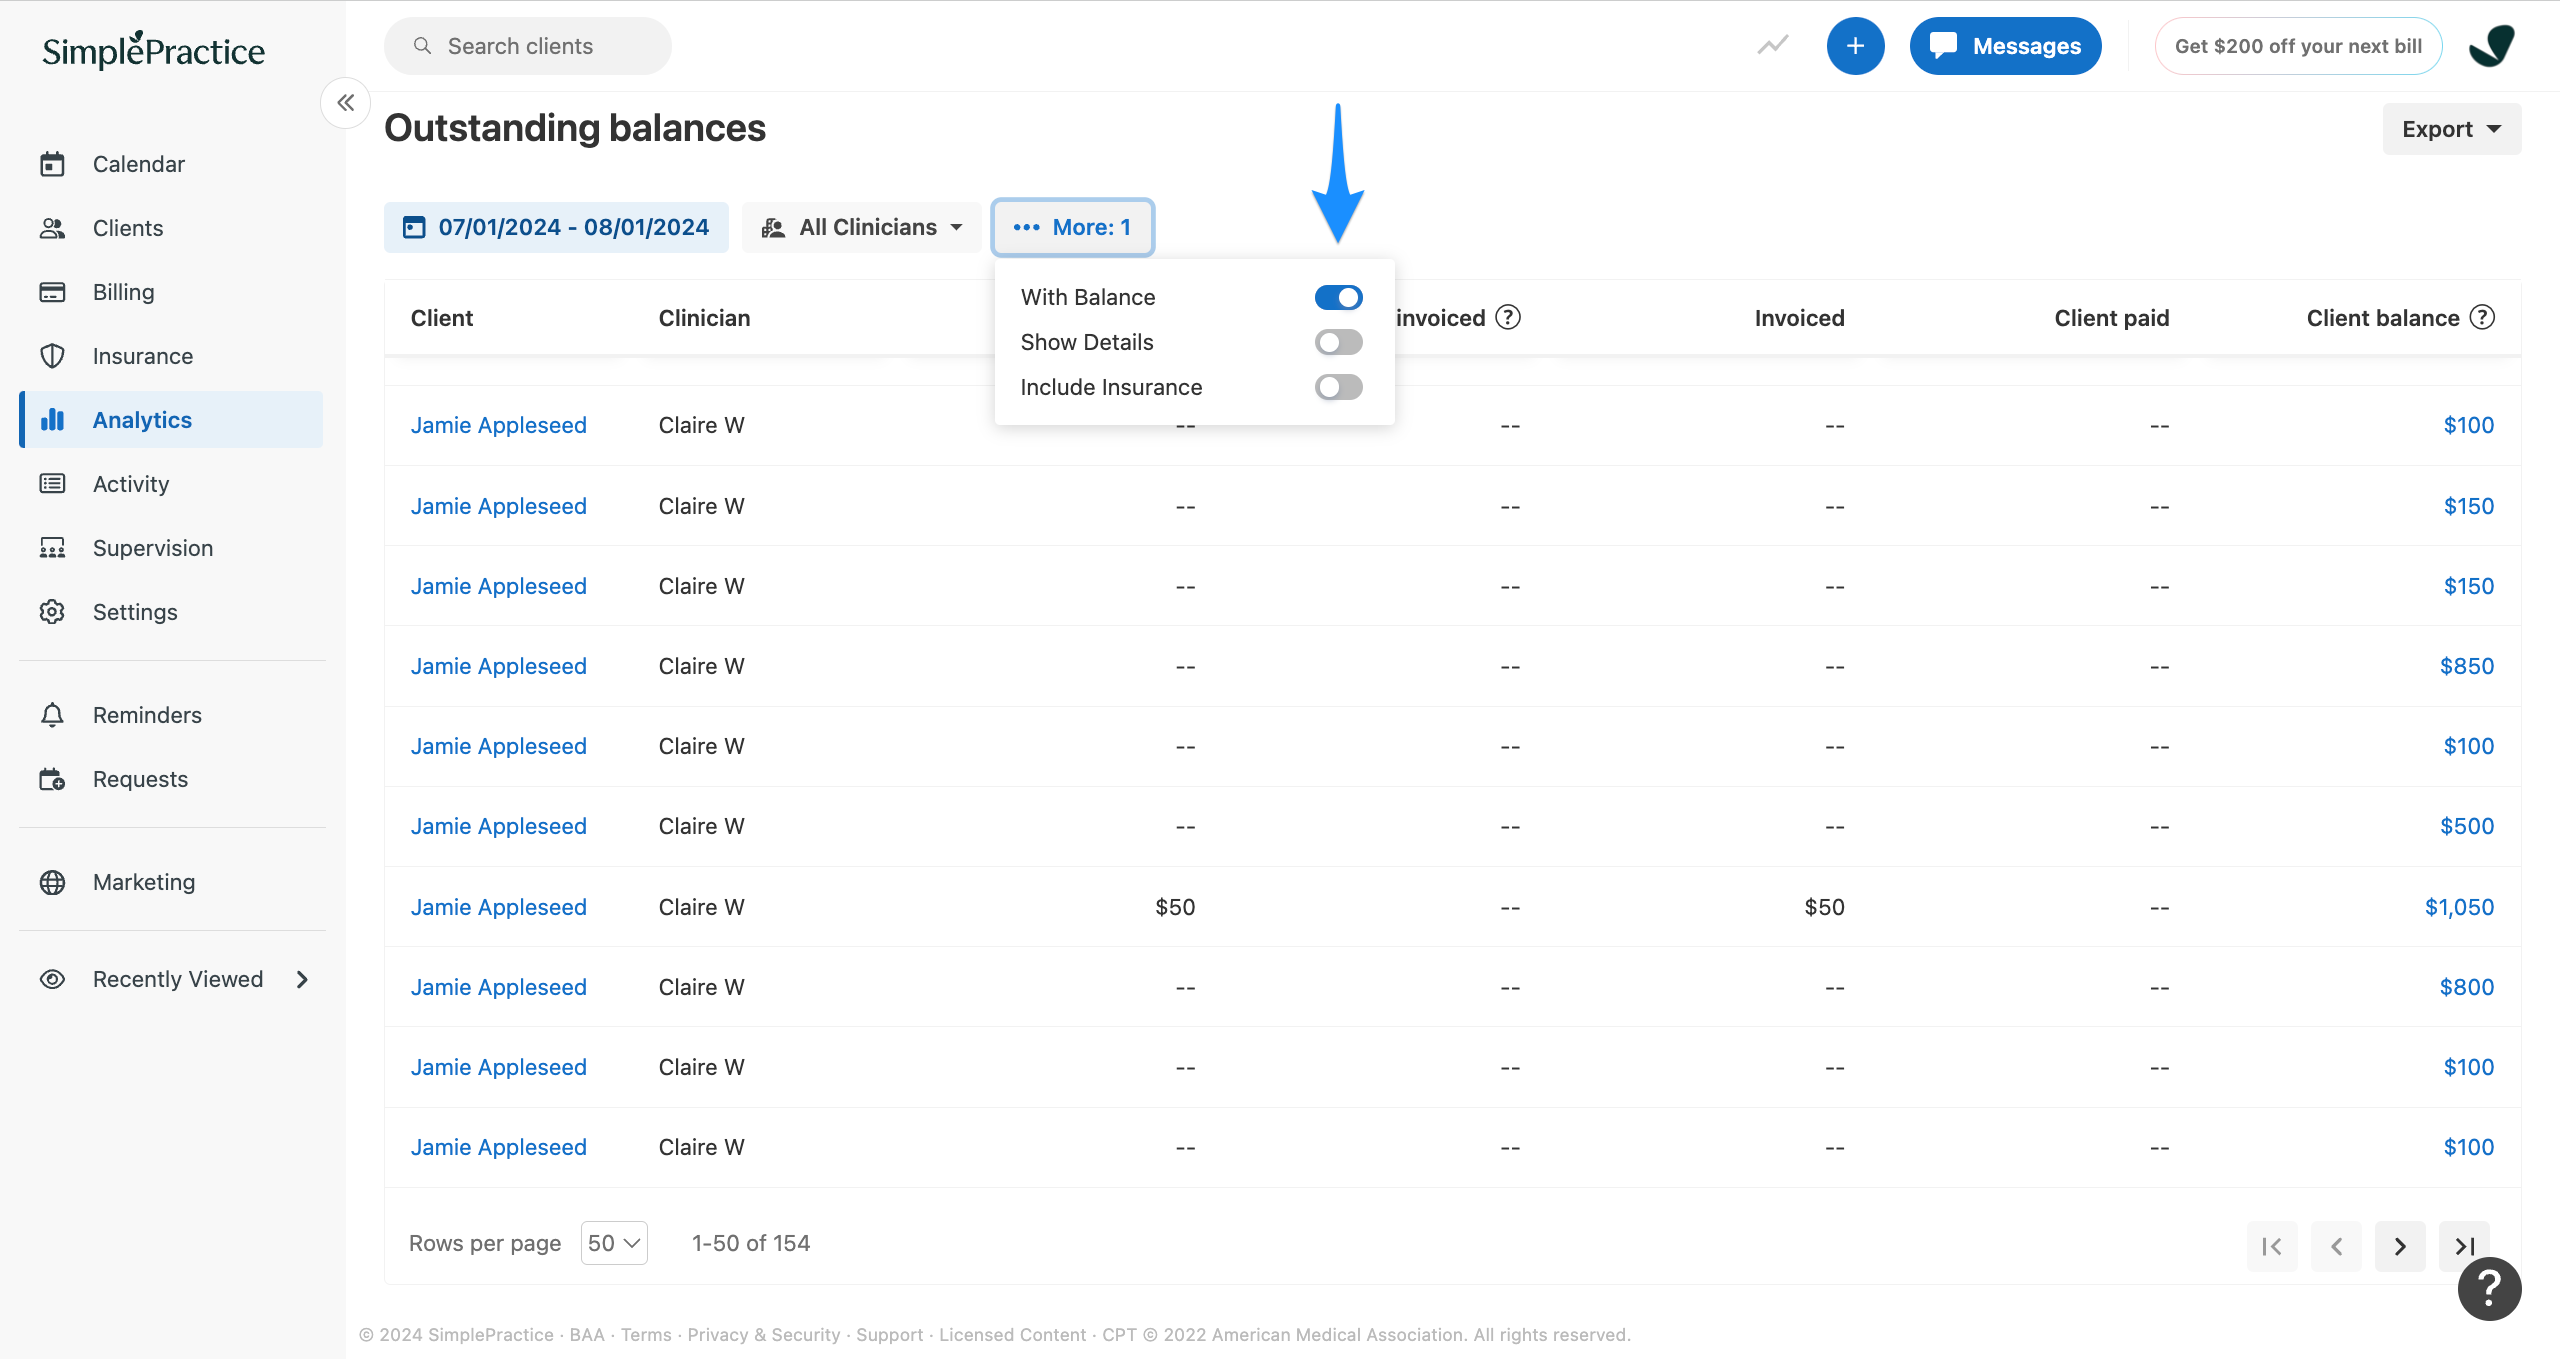
Task: Click the Privacy & Security footer link
Action: [x=764, y=1335]
